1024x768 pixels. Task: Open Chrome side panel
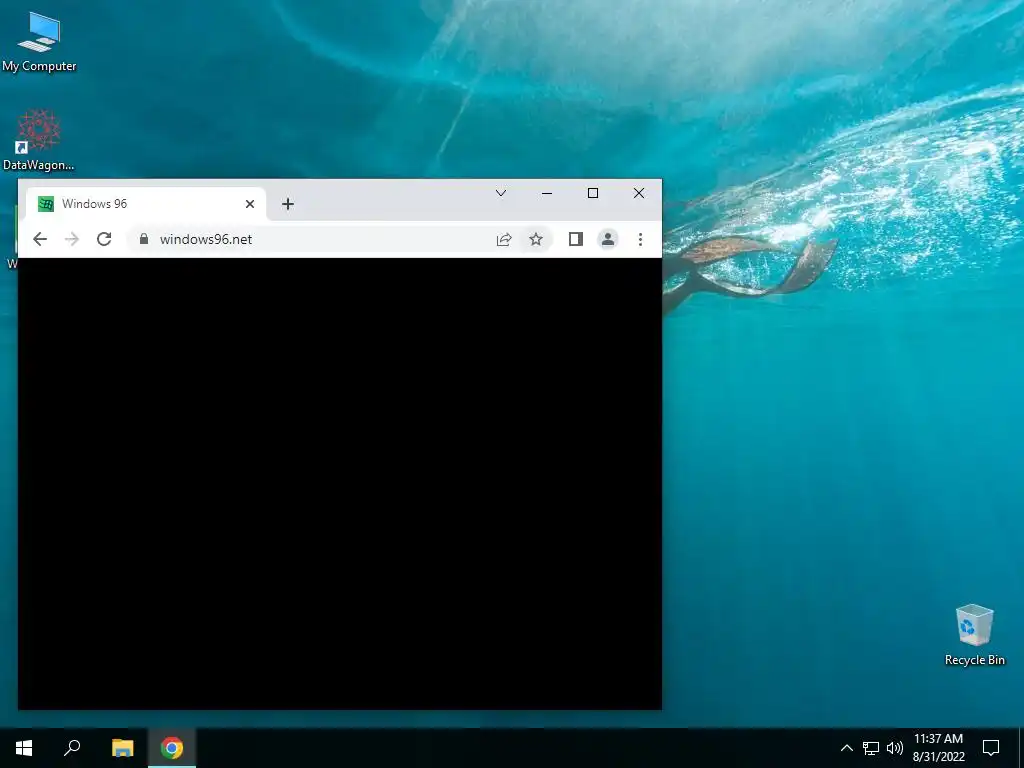(575, 239)
